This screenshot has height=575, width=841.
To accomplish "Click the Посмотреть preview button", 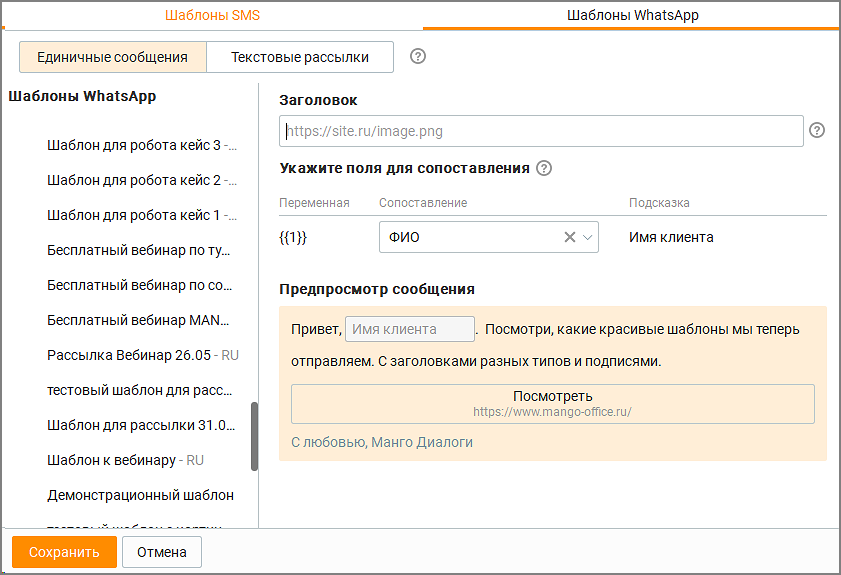I will coord(552,404).
